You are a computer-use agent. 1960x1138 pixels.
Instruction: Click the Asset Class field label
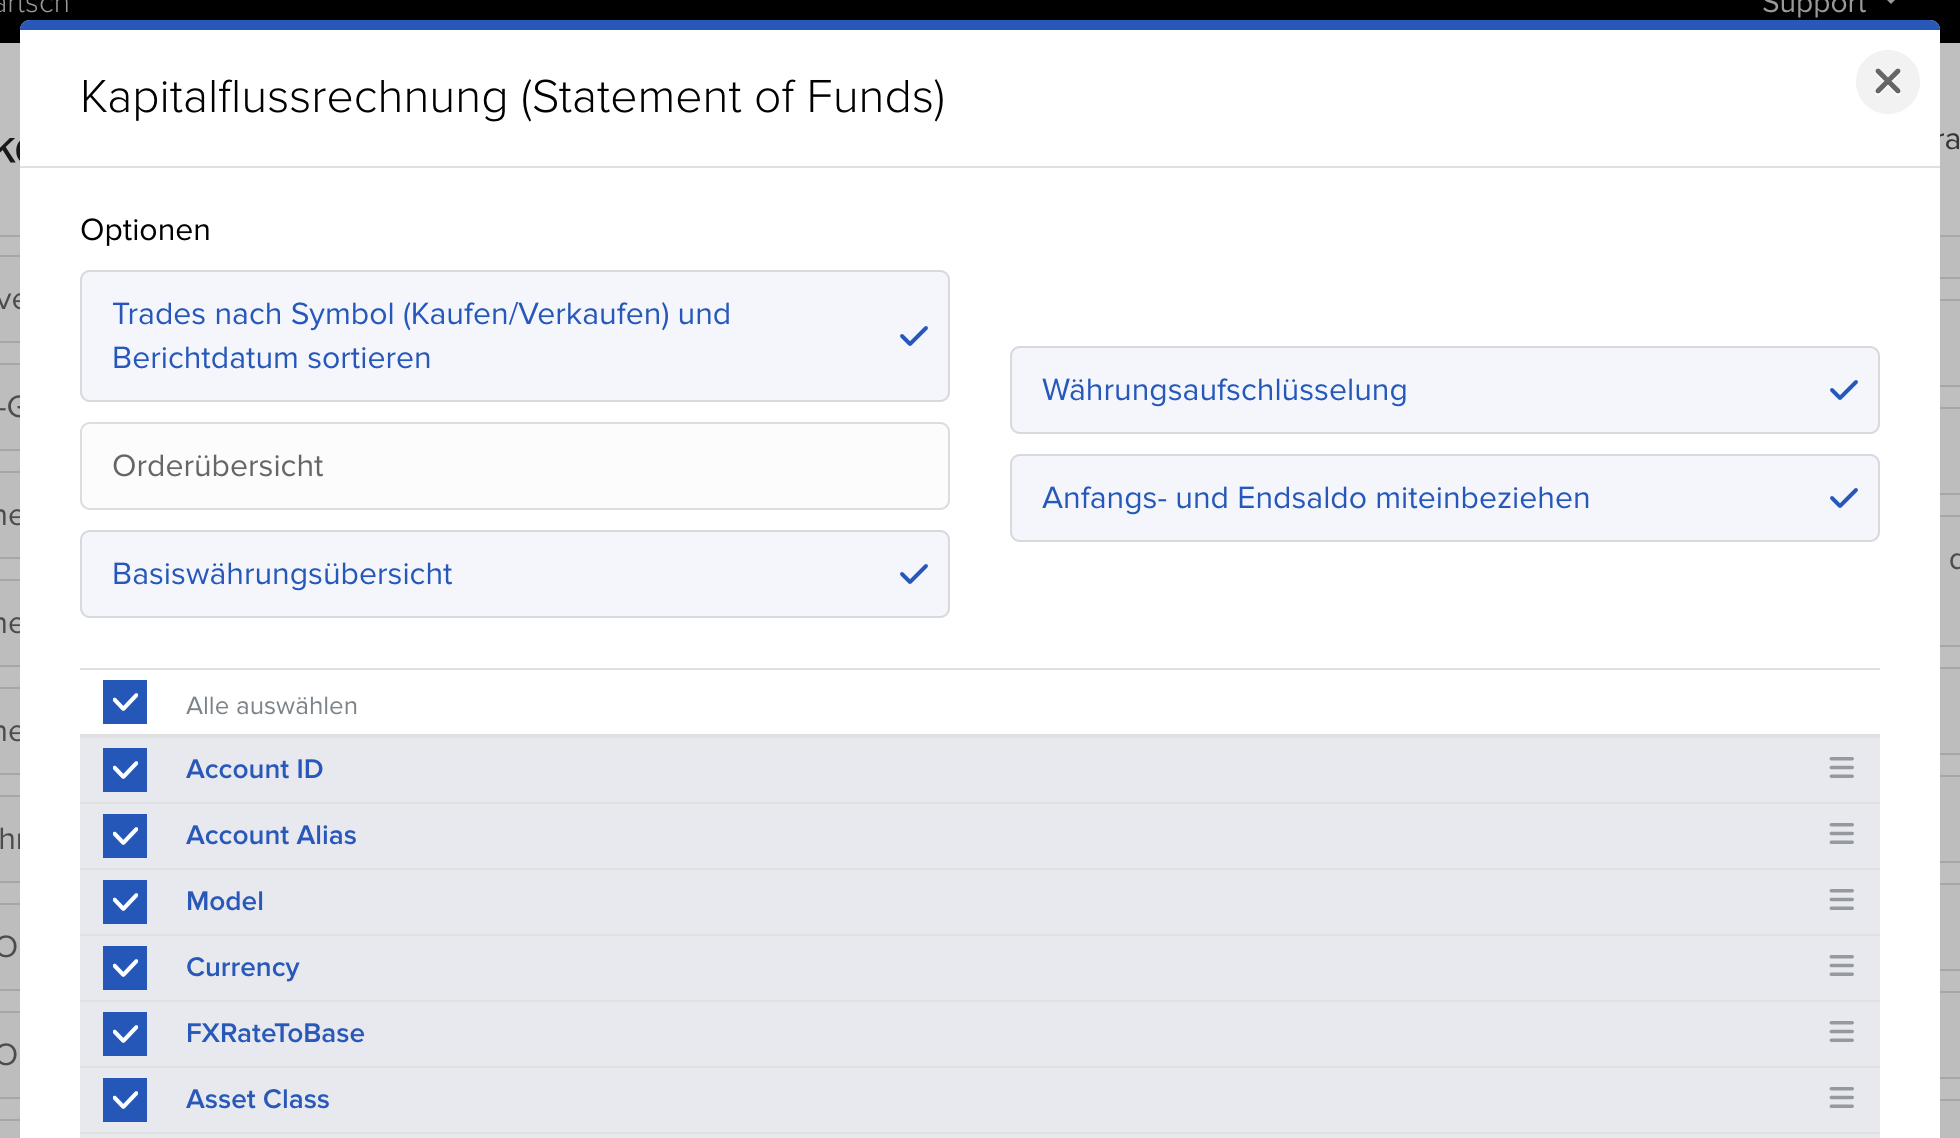(257, 1099)
